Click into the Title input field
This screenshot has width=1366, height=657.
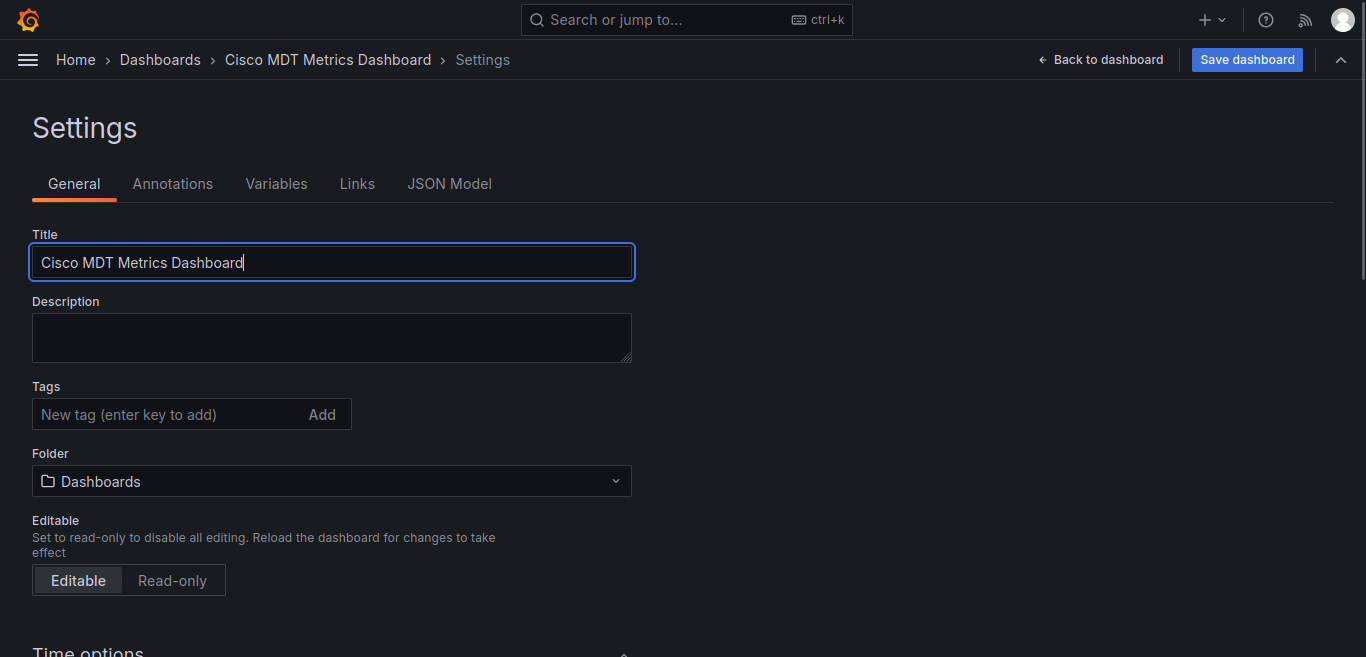(332, 262)
